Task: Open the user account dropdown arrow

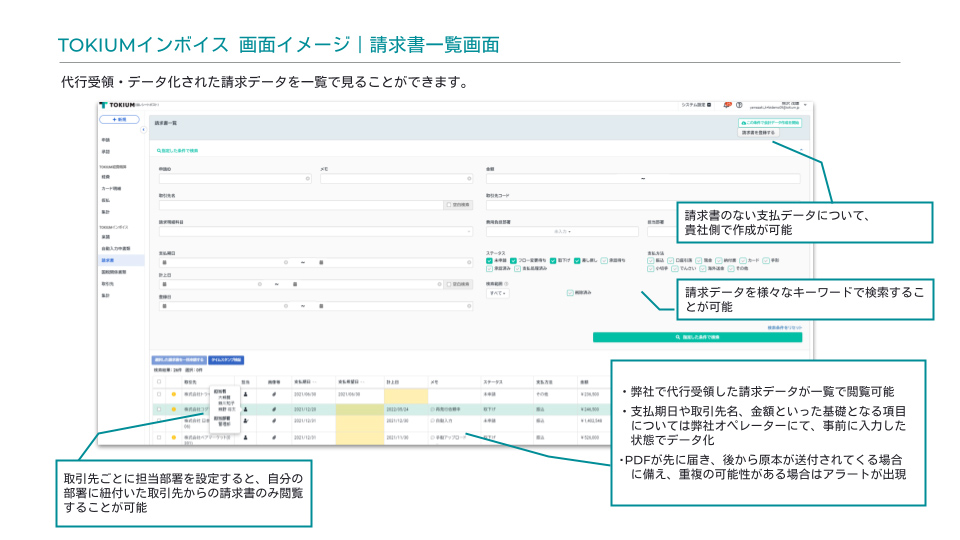Action: [x=805, y=105]
